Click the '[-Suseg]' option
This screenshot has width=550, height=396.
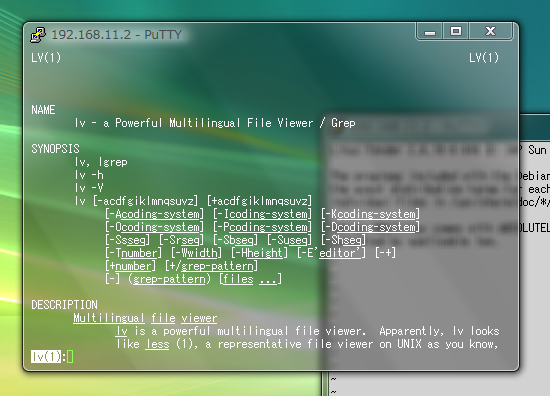coord(289,240)
